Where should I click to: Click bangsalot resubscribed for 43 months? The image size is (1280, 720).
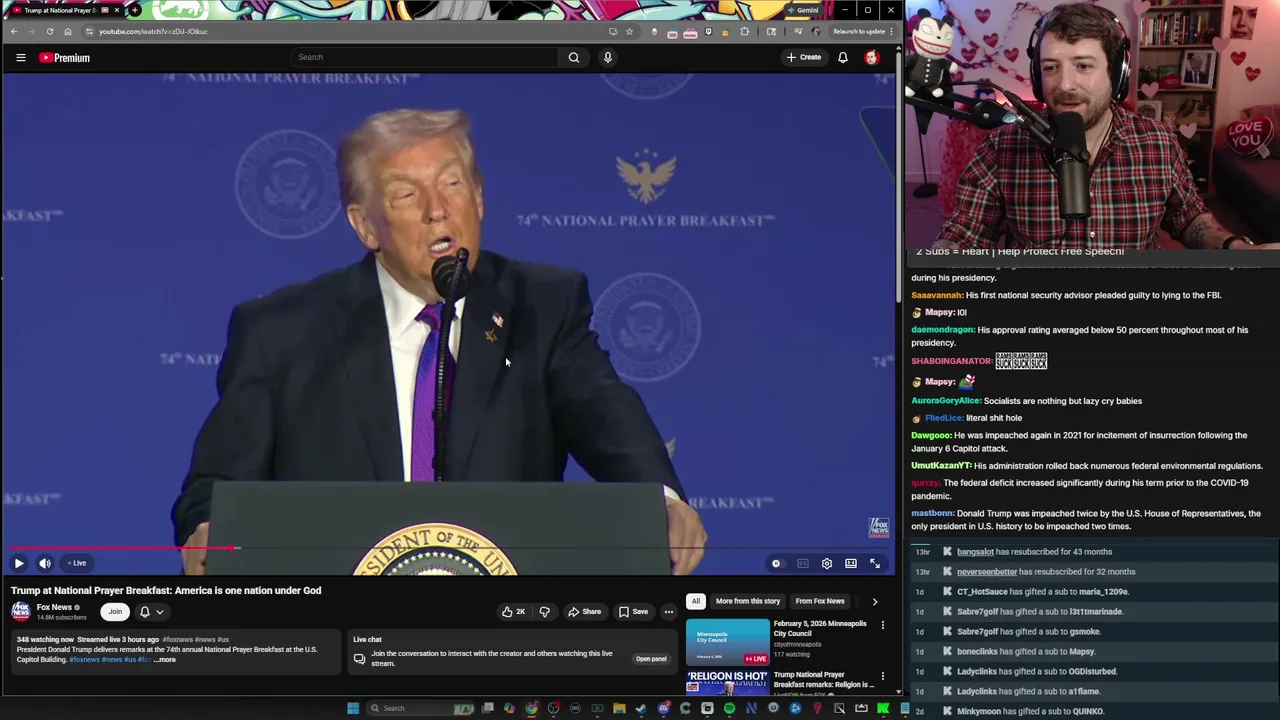pos(1034,552)
